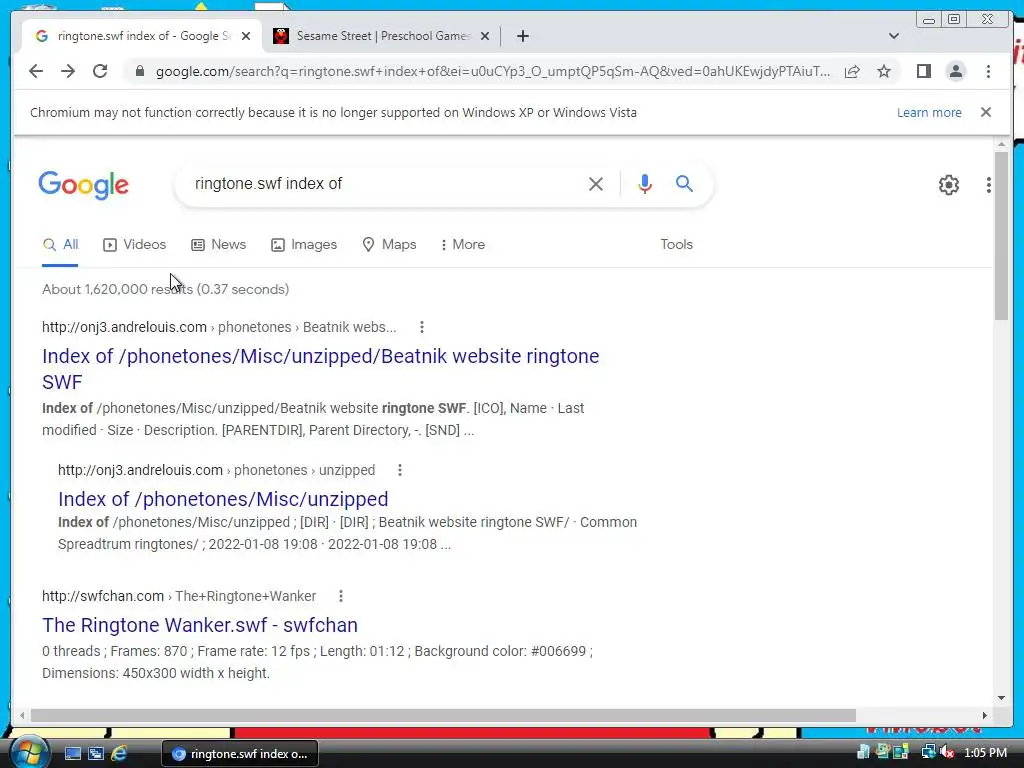Click the Google logo
The height and width of the screenshot is (768, 1024).
84,185
